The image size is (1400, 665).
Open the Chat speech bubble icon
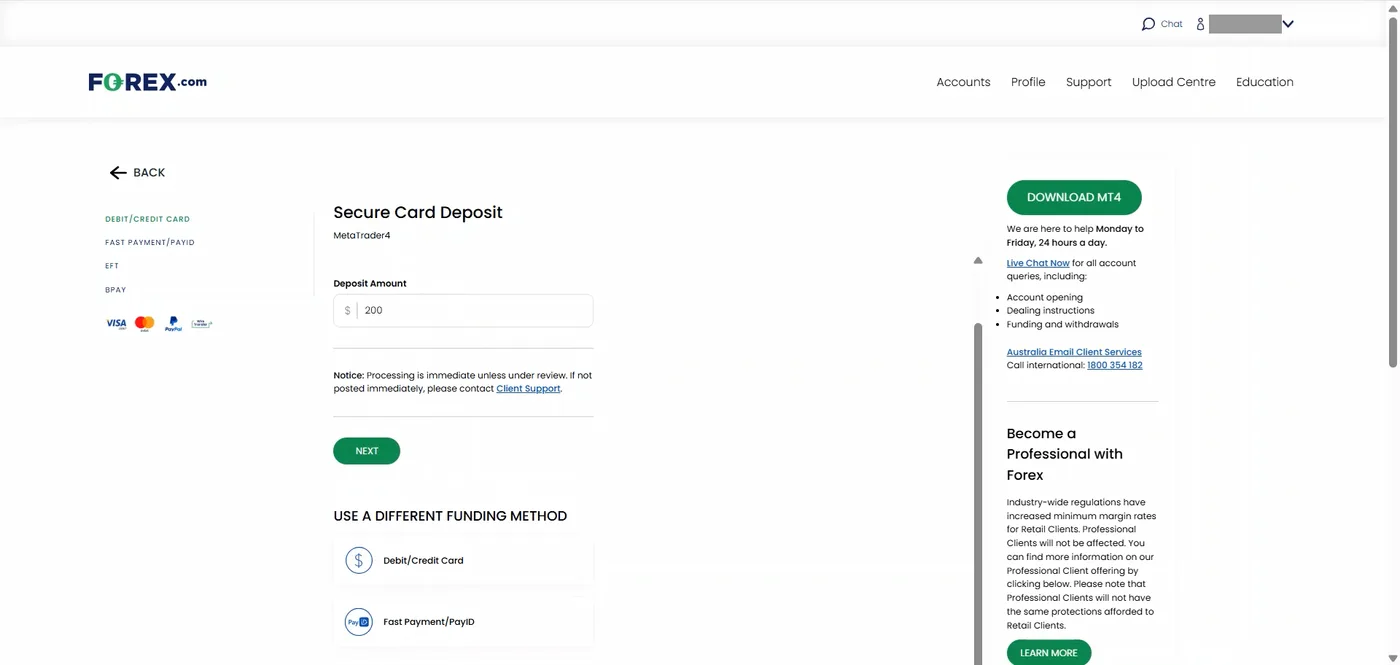pyautogui.click(x=1148, y=24)
